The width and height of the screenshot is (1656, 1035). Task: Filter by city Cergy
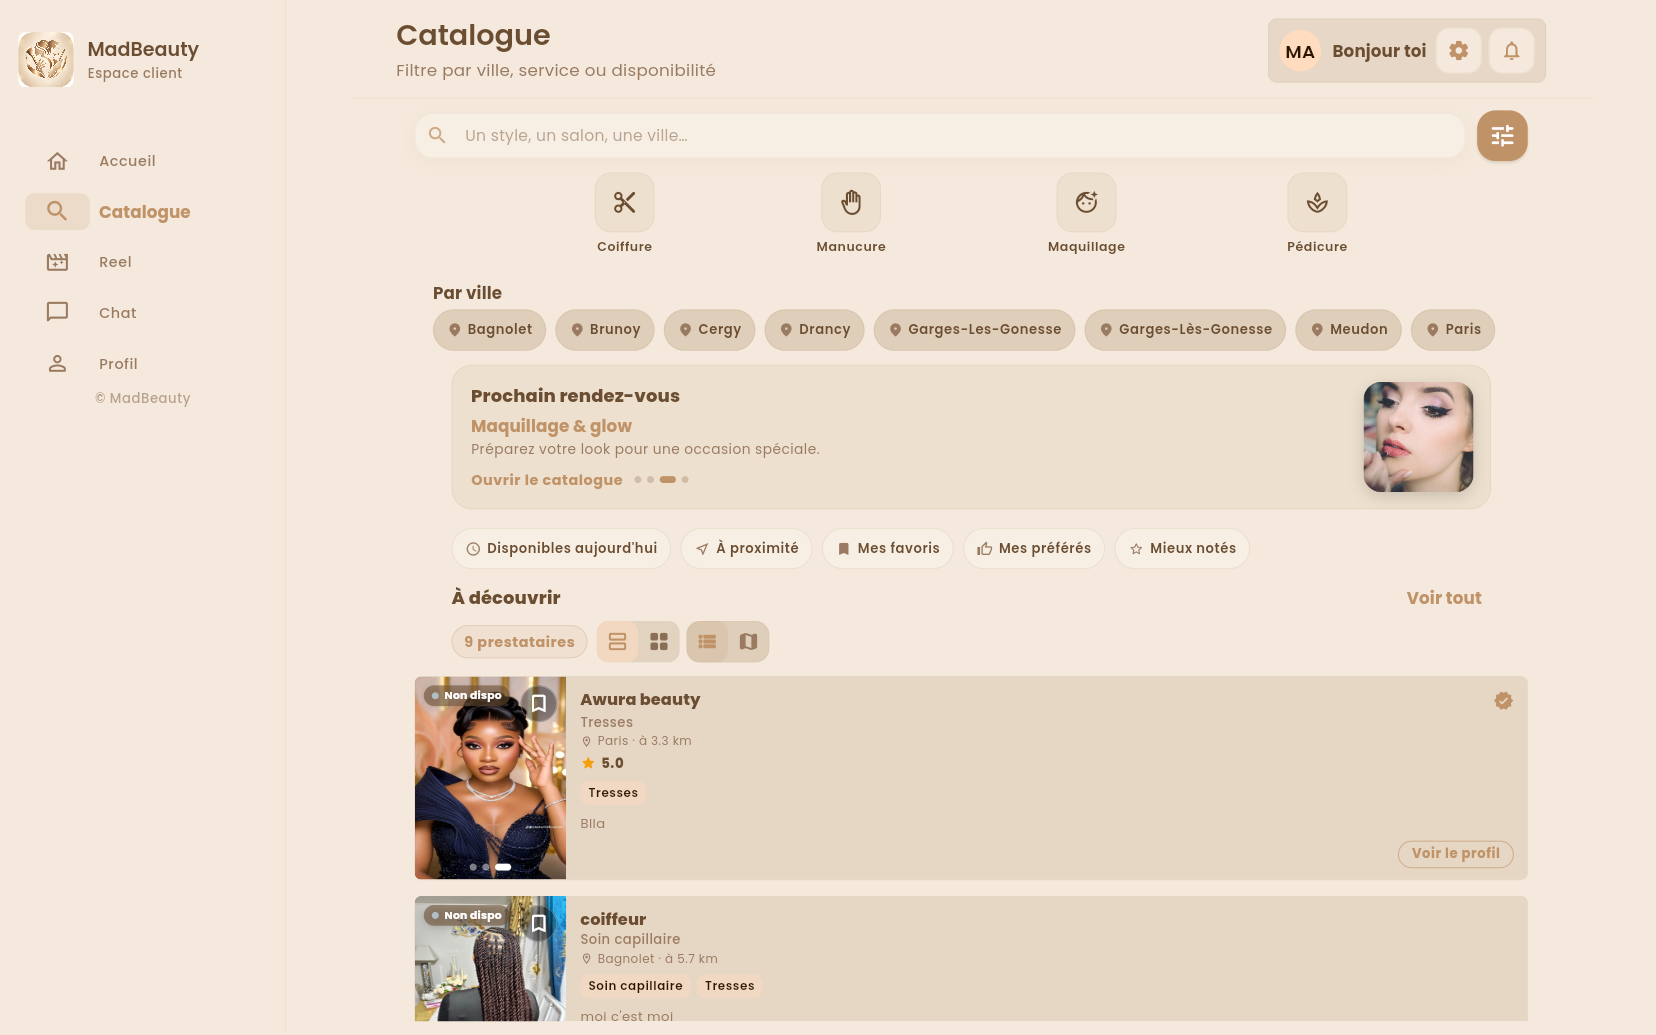(x=710, y=330)
